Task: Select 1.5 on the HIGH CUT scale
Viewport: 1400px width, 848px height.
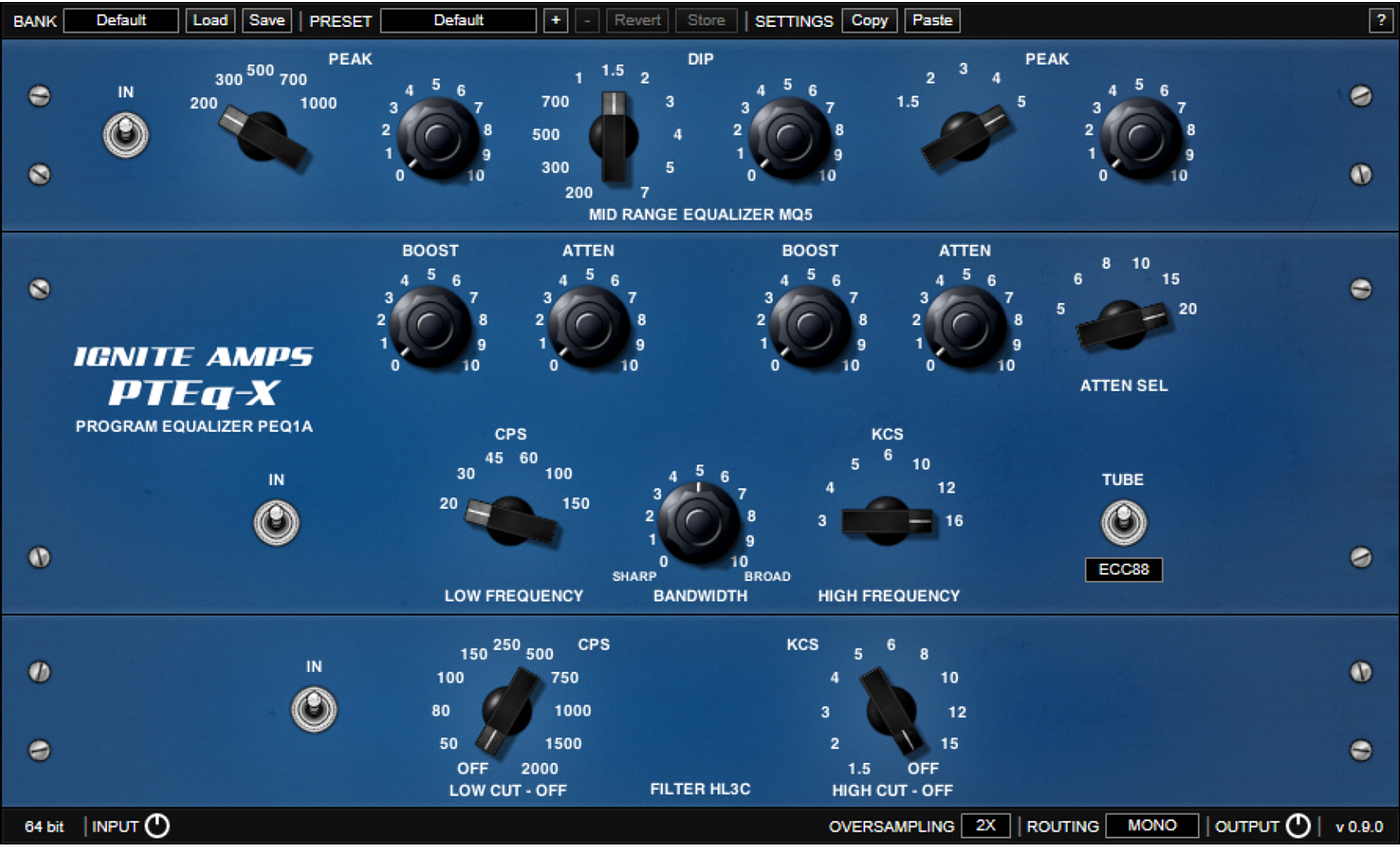Action: point(859,768)
